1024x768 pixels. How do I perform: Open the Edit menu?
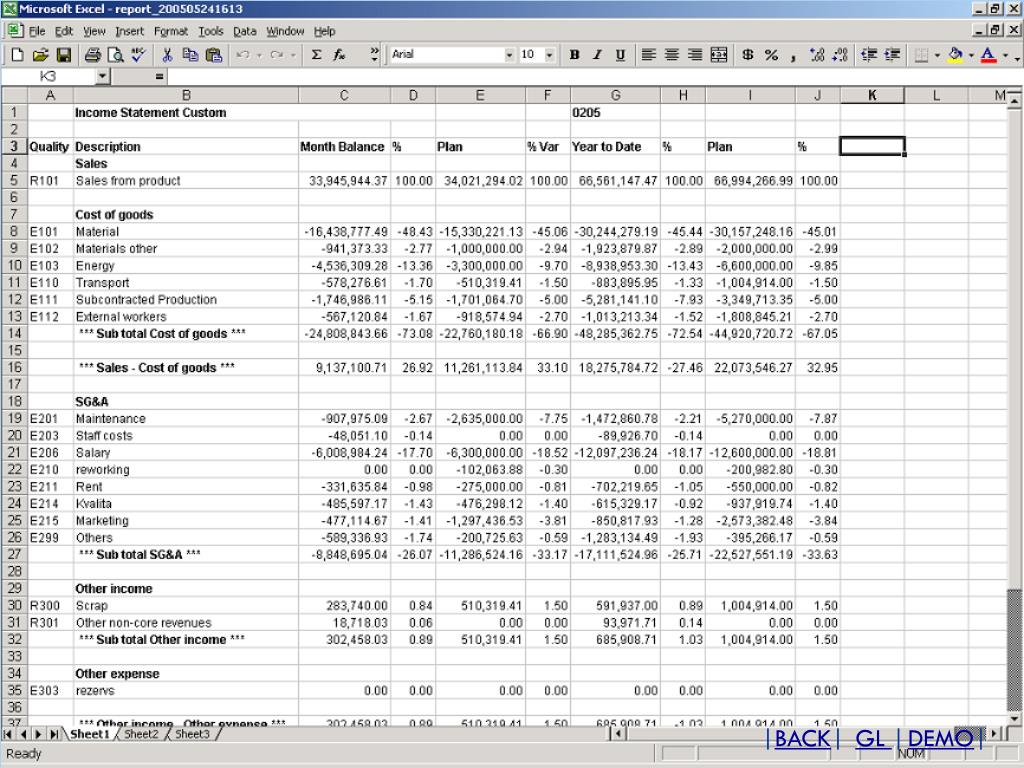click(63, 31)
